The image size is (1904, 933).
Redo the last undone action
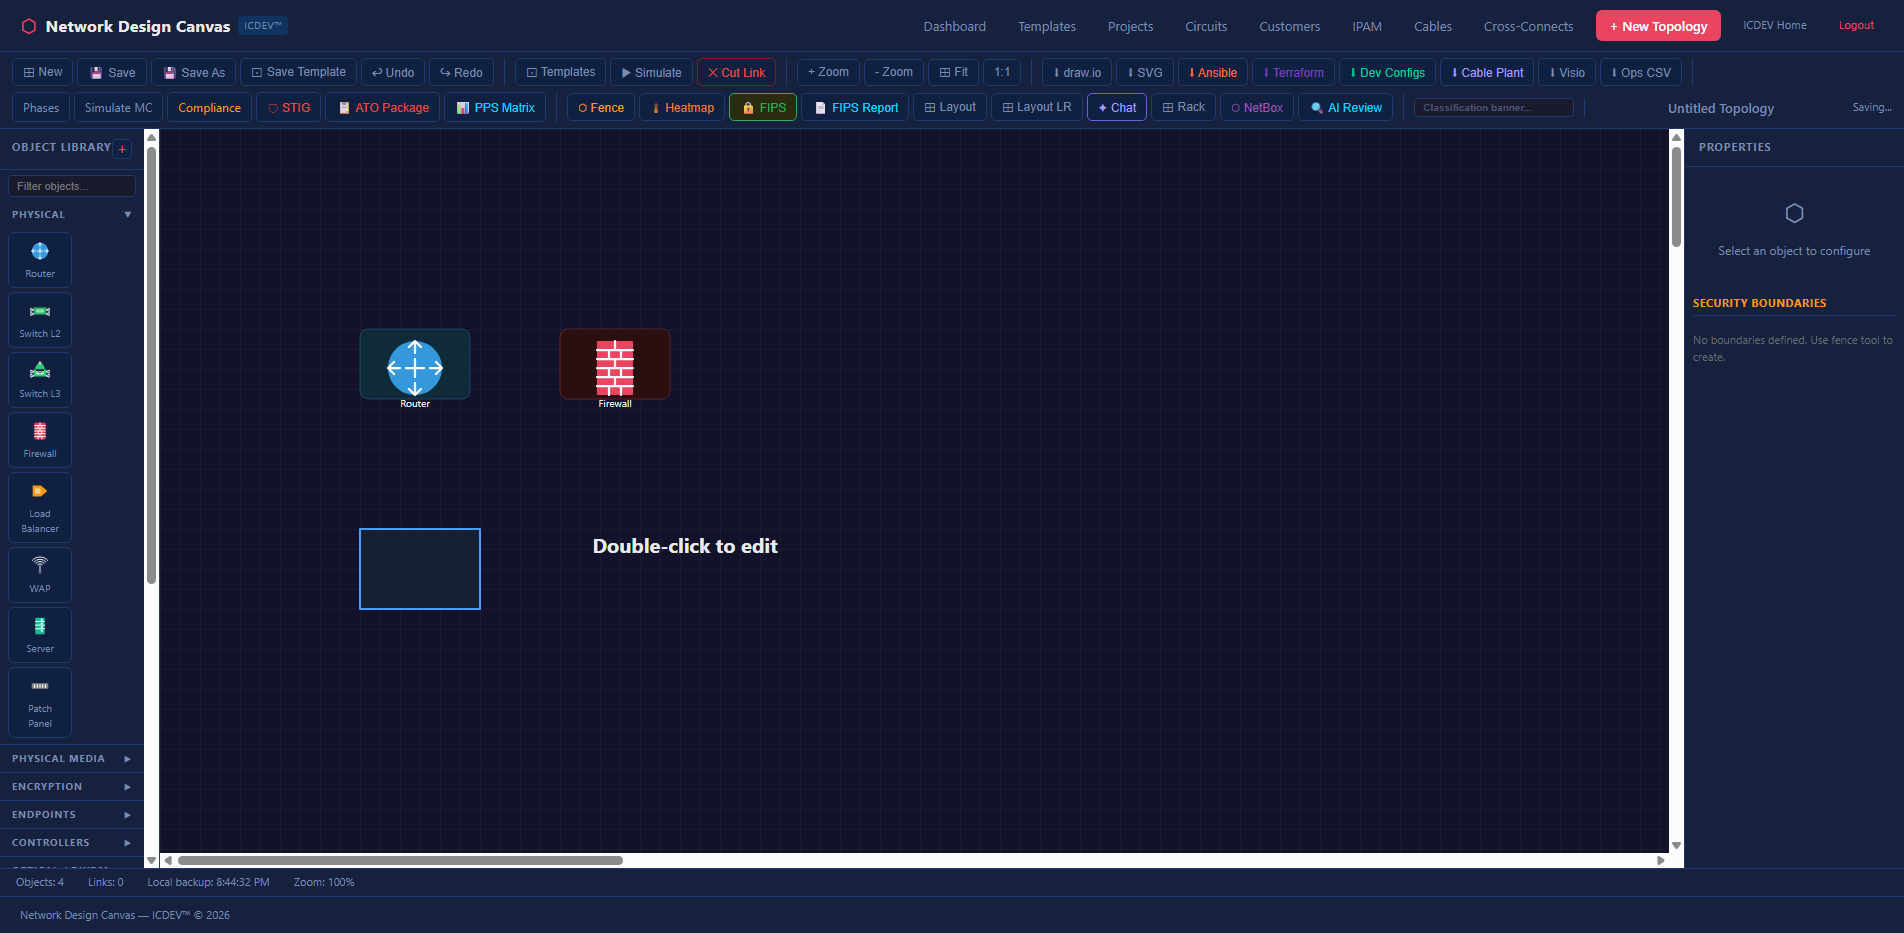pos(461,73)
